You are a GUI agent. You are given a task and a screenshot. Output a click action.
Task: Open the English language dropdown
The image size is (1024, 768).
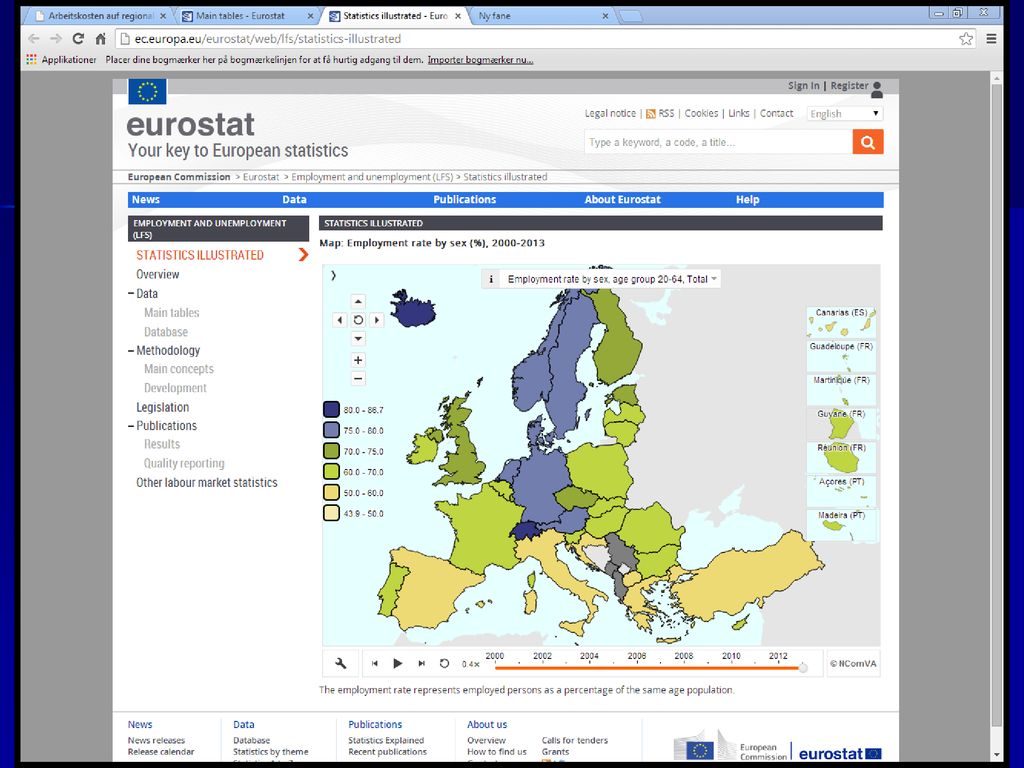click(x=845, y=114)
